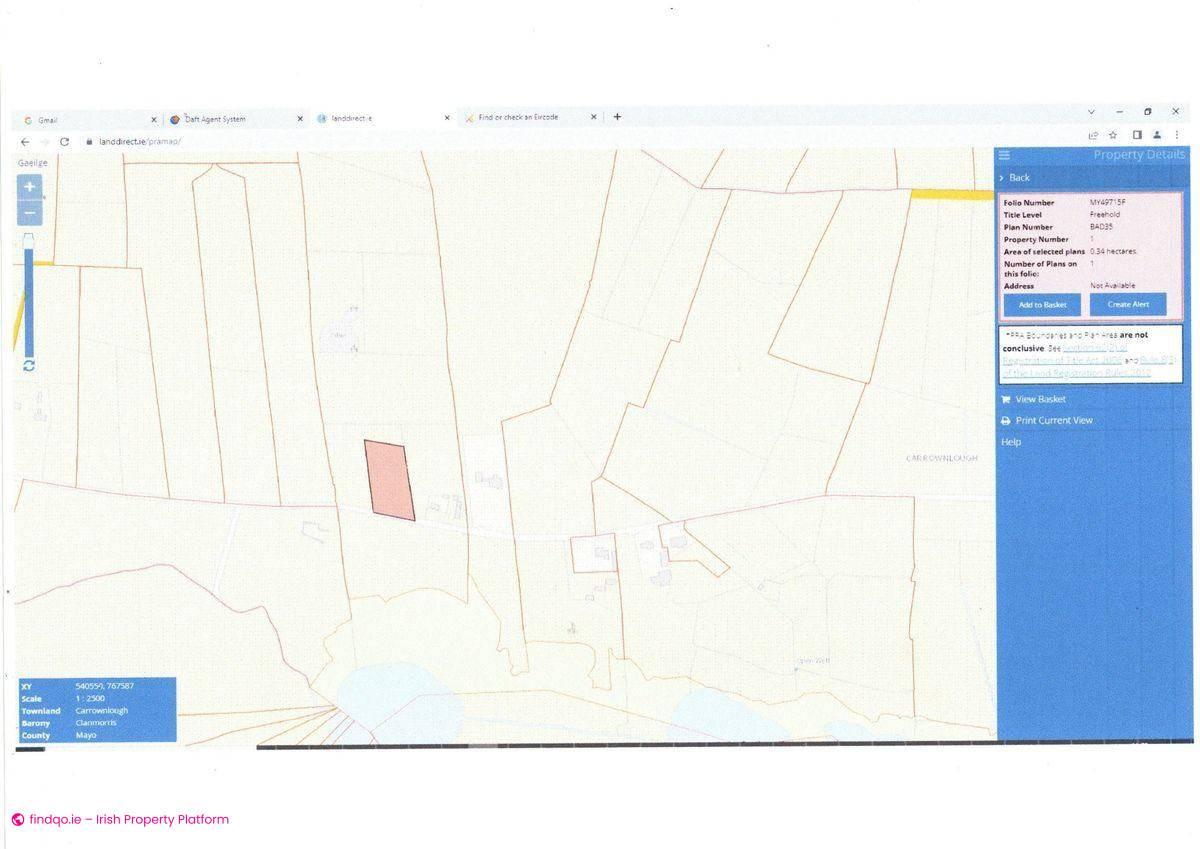Click the View Basket cart icon

1005,398
